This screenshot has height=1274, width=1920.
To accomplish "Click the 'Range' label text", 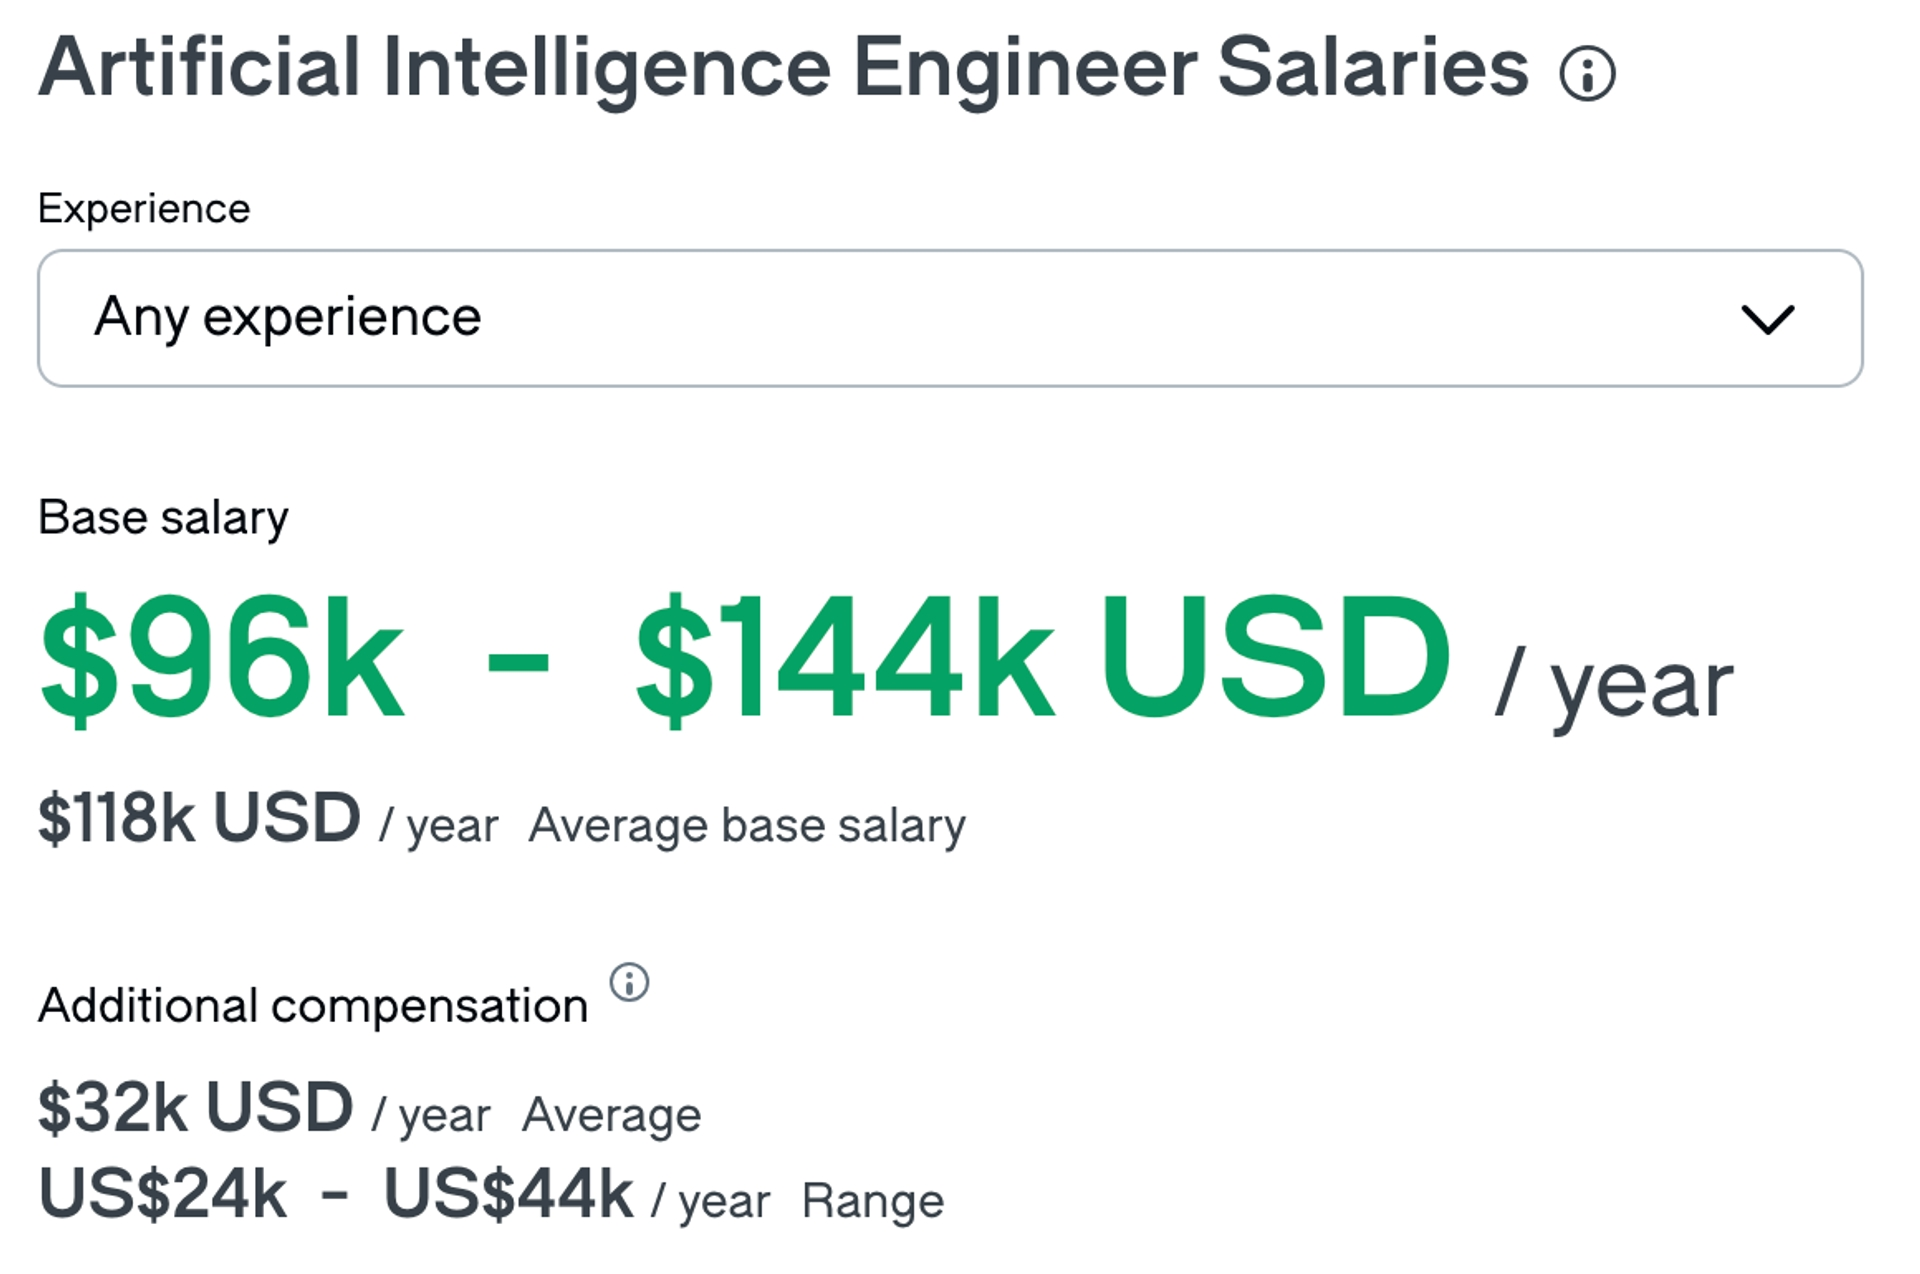I will point(872,1201).
